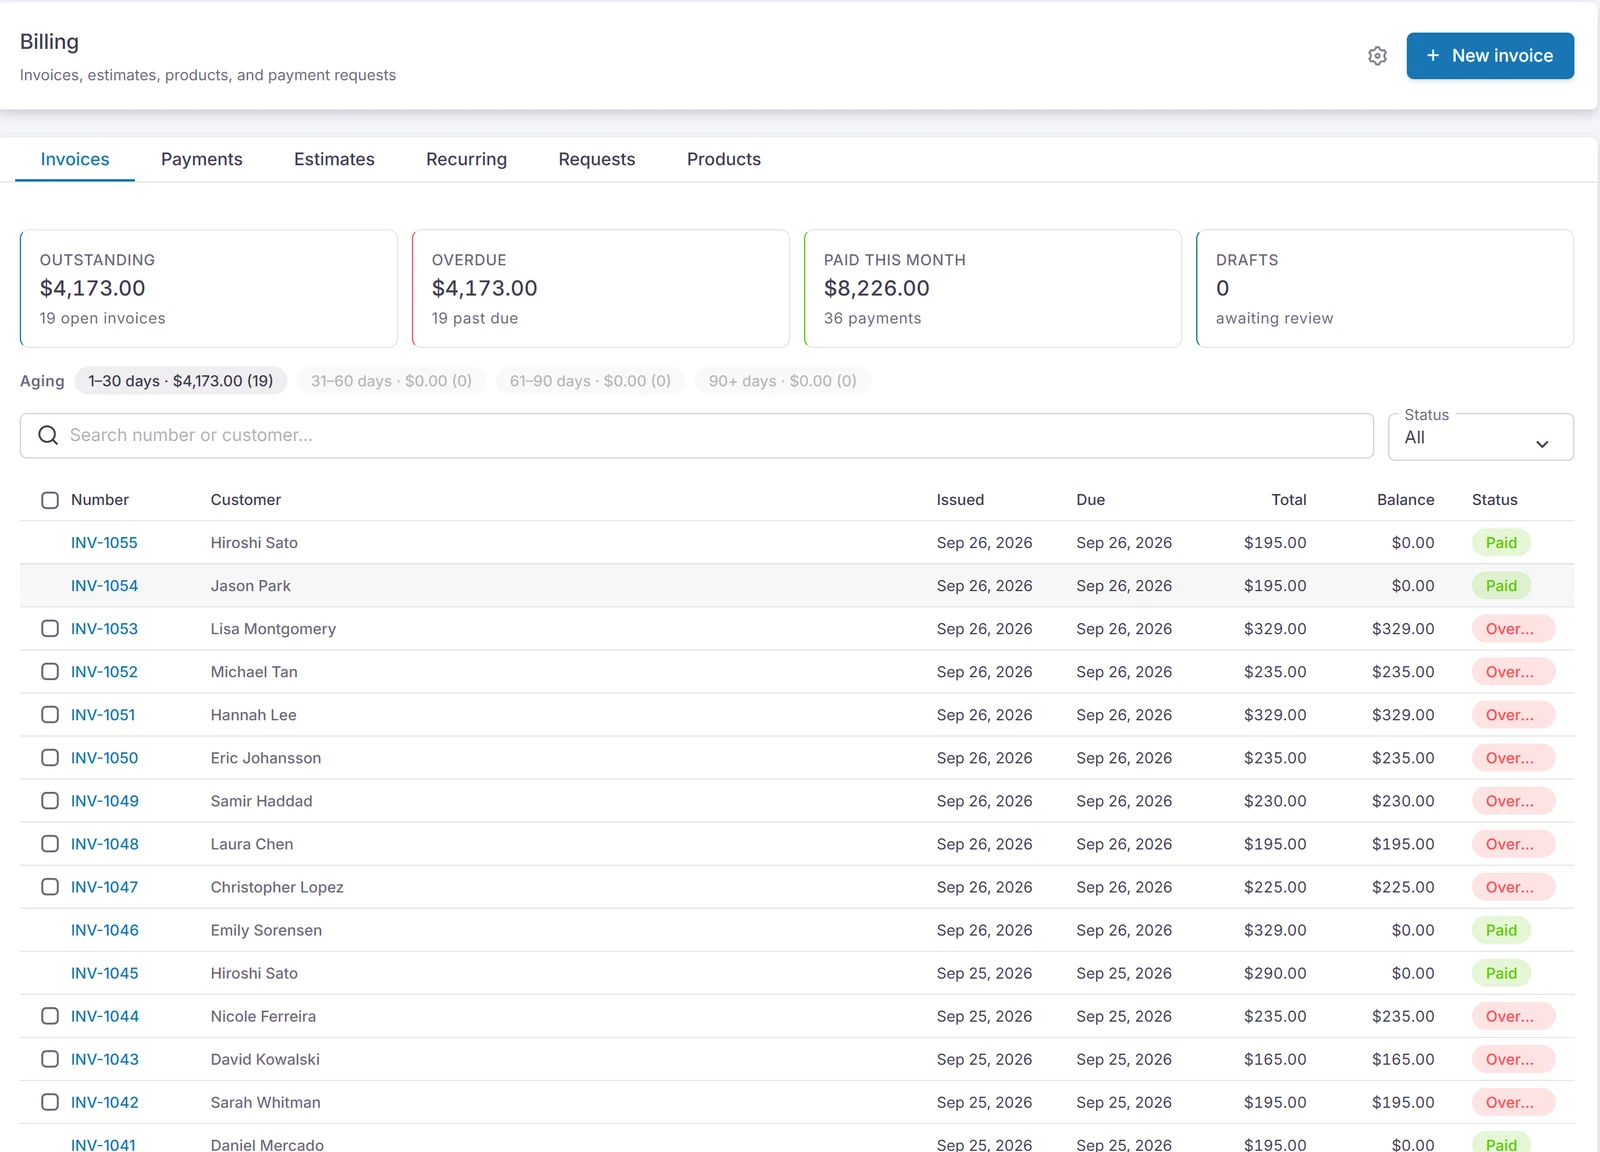Tick the checkbox for INV-1049
Image resolution: width=1600 pixels, height=1152 pixels.
click(50, 801)
